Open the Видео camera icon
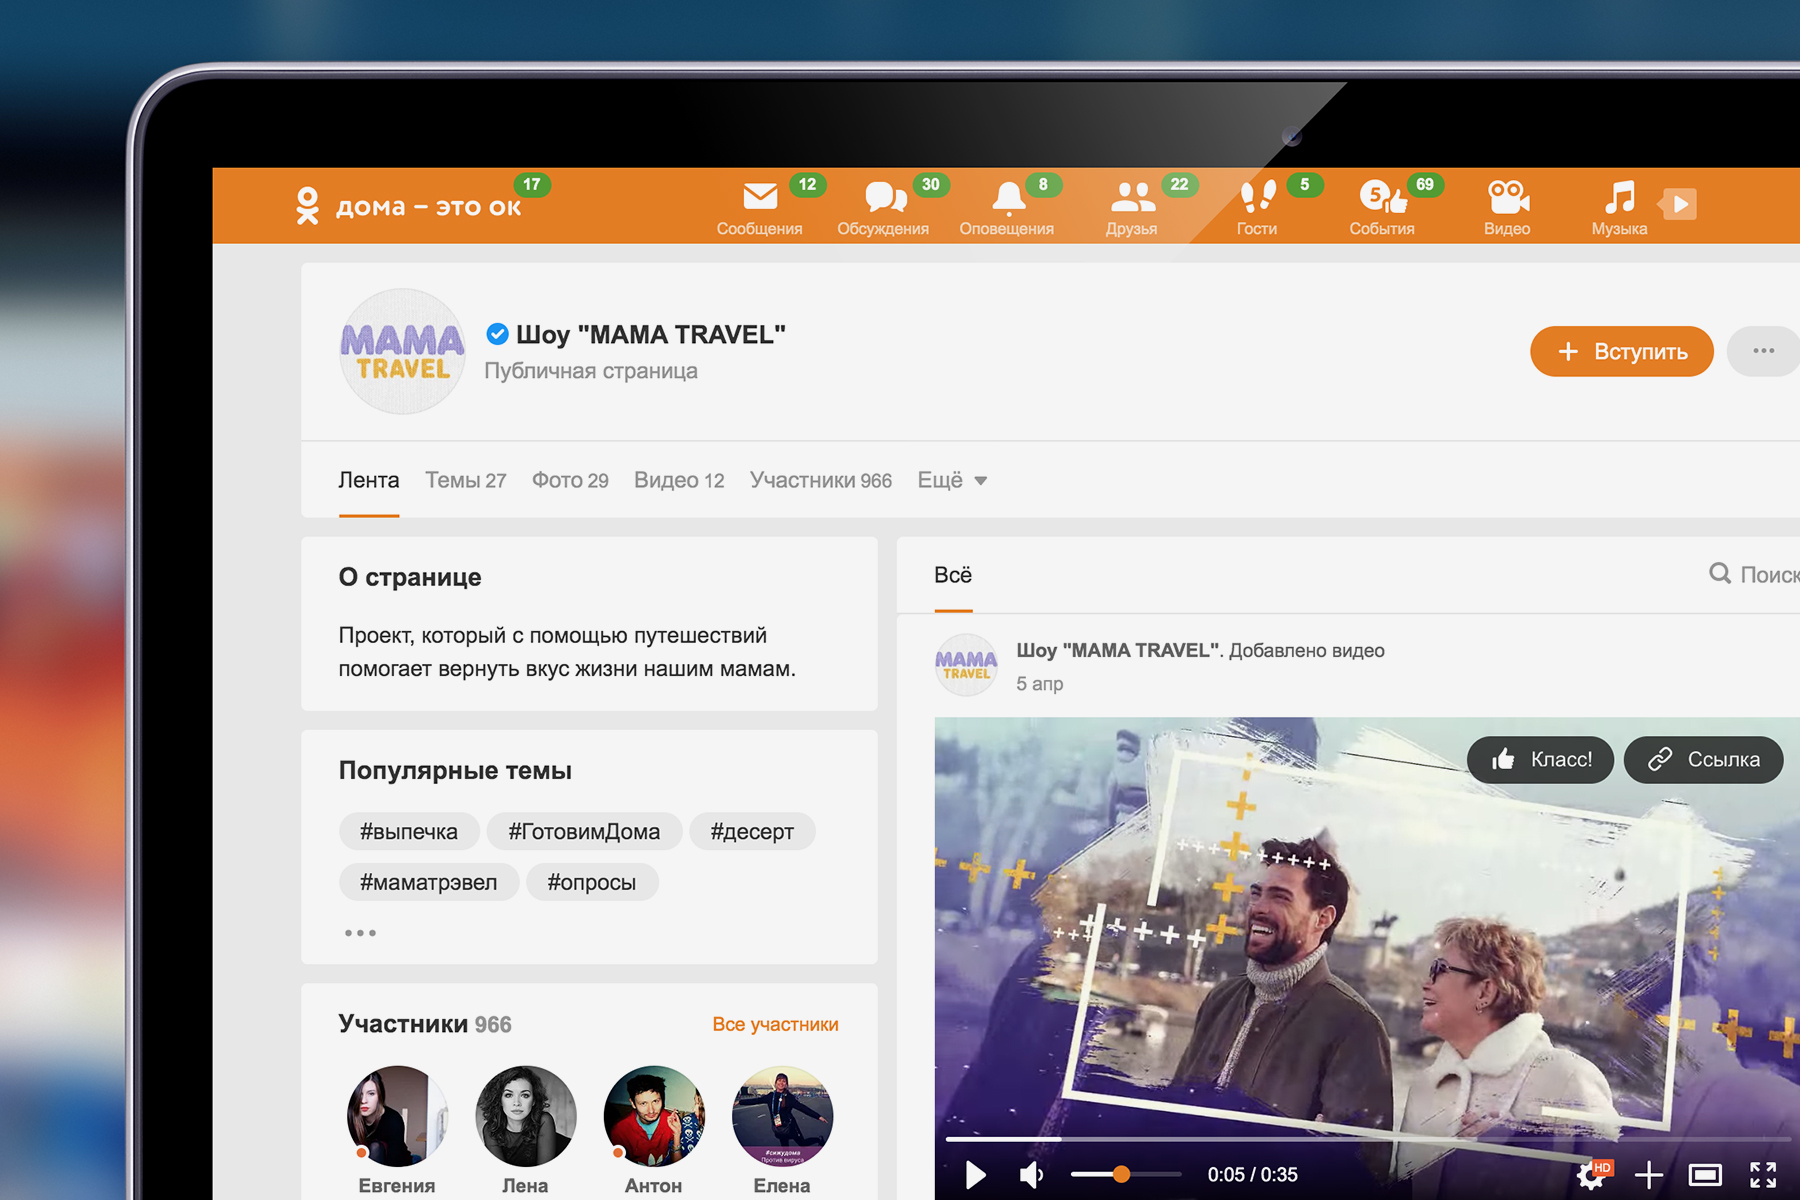The height and width of the screenshot is (1200, 1800). 1507,198
